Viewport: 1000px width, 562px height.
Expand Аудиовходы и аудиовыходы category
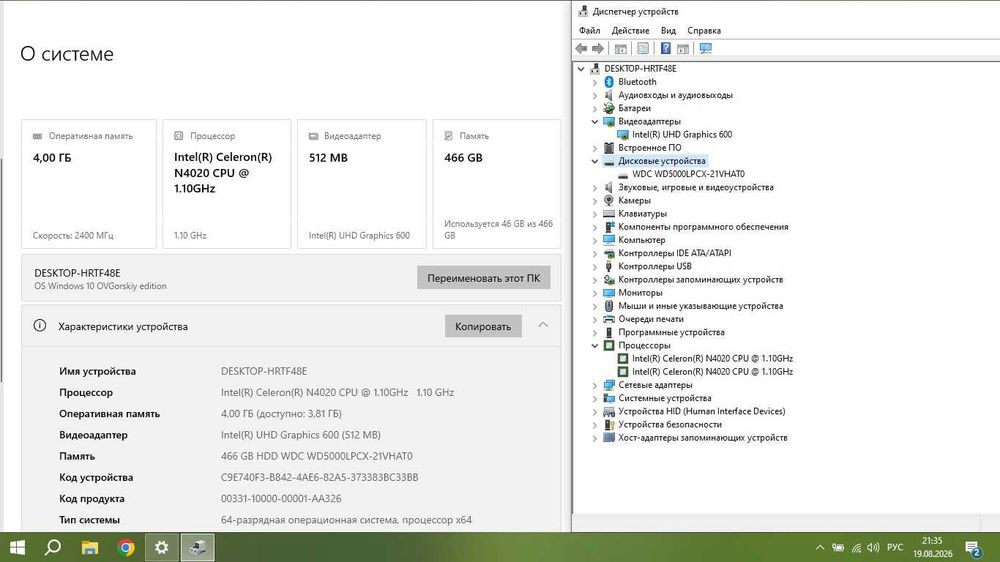click(594, 96)
